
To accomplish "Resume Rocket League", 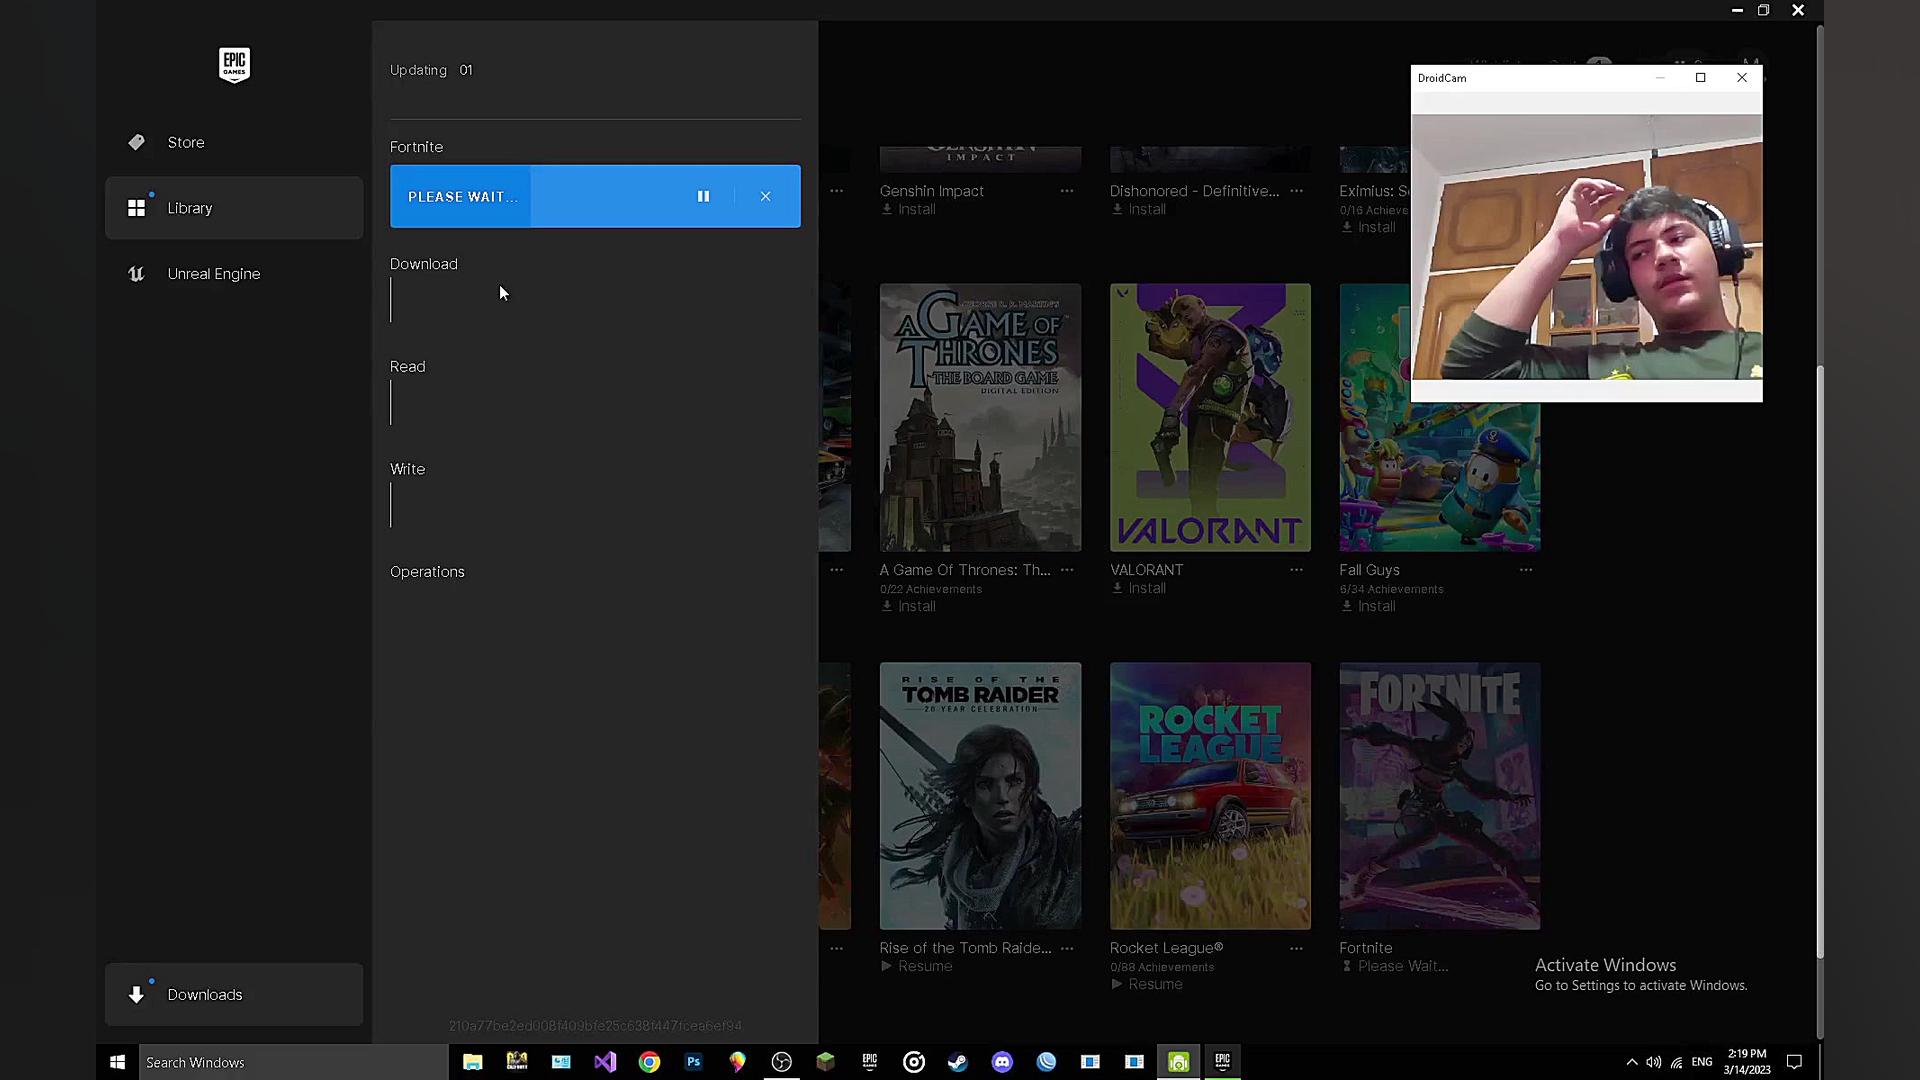I will (x=1146, y=984).
